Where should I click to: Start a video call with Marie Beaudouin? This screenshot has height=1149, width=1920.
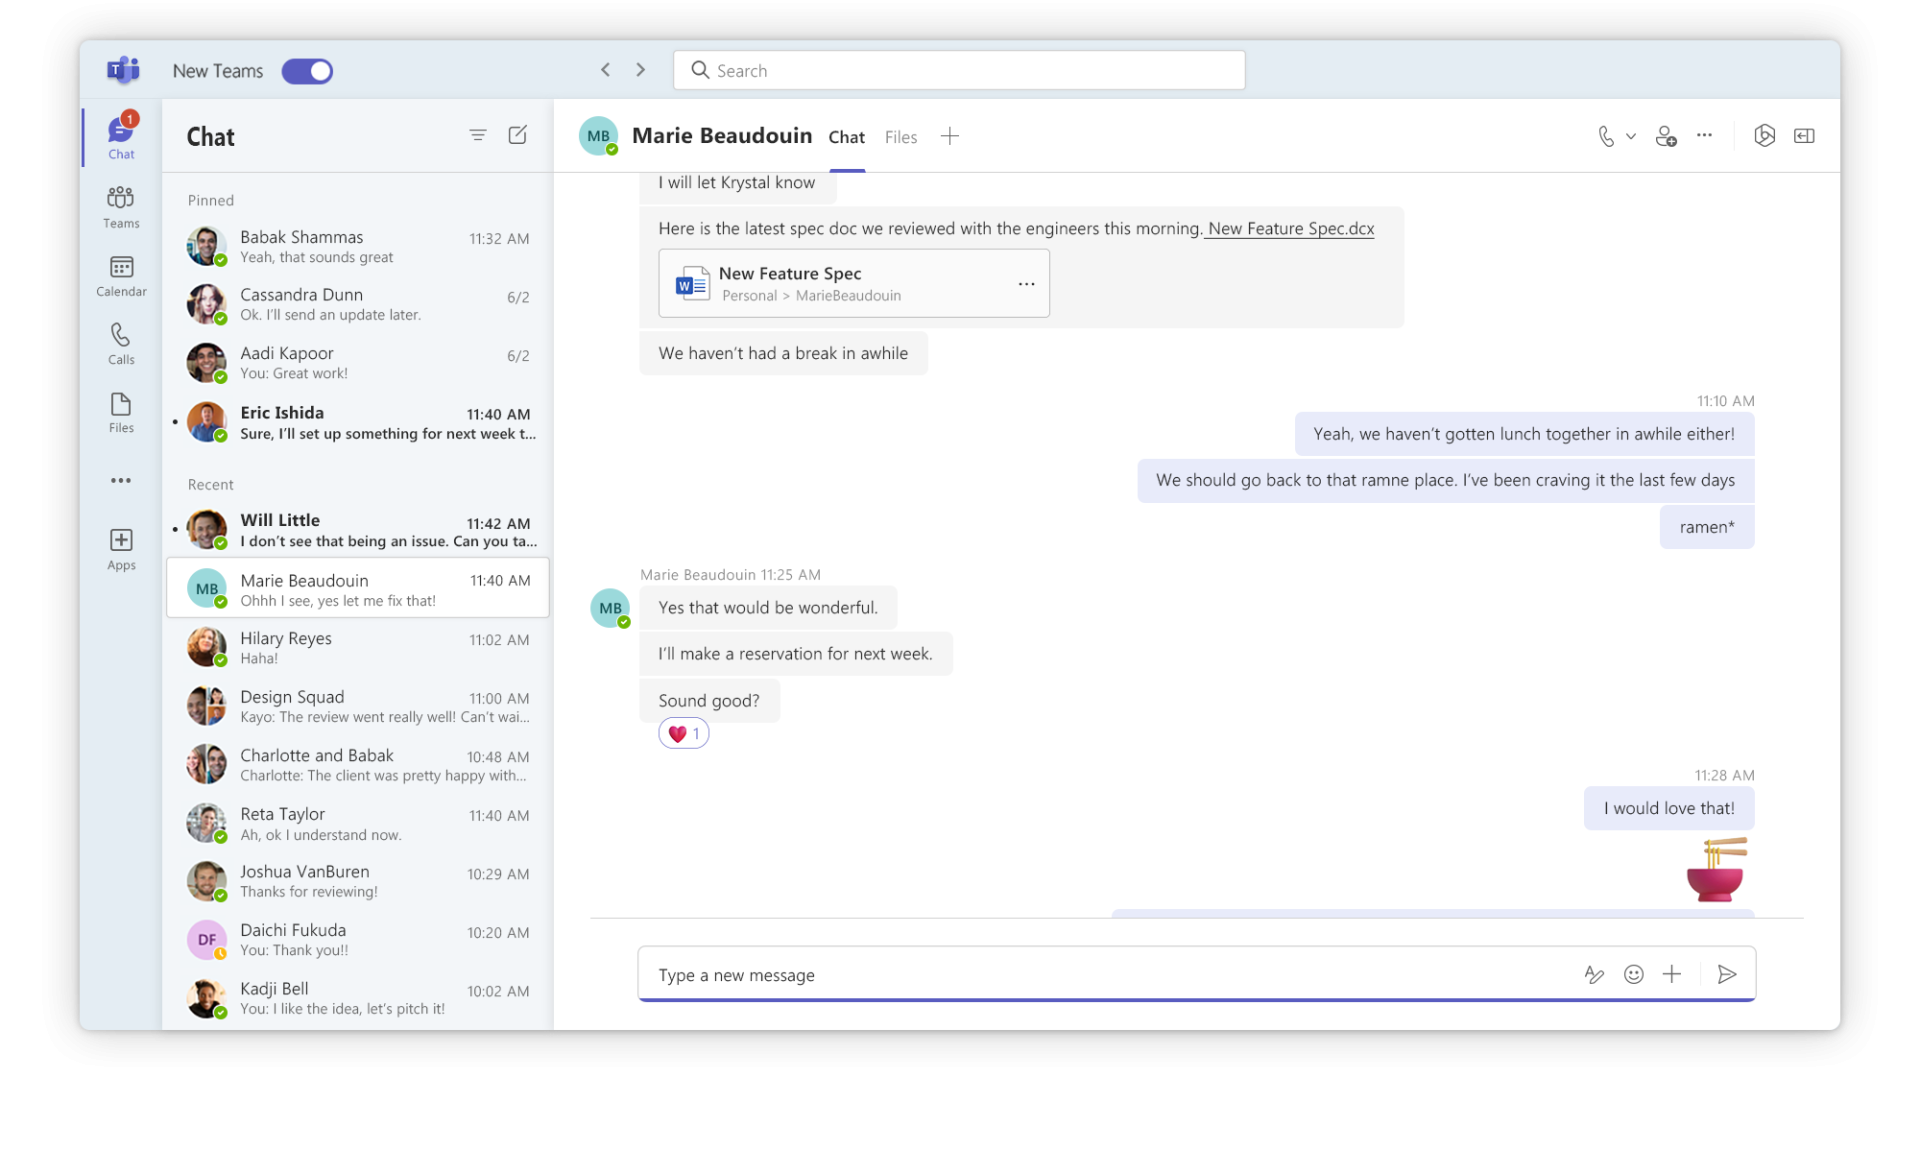[x=1605, y=135]
